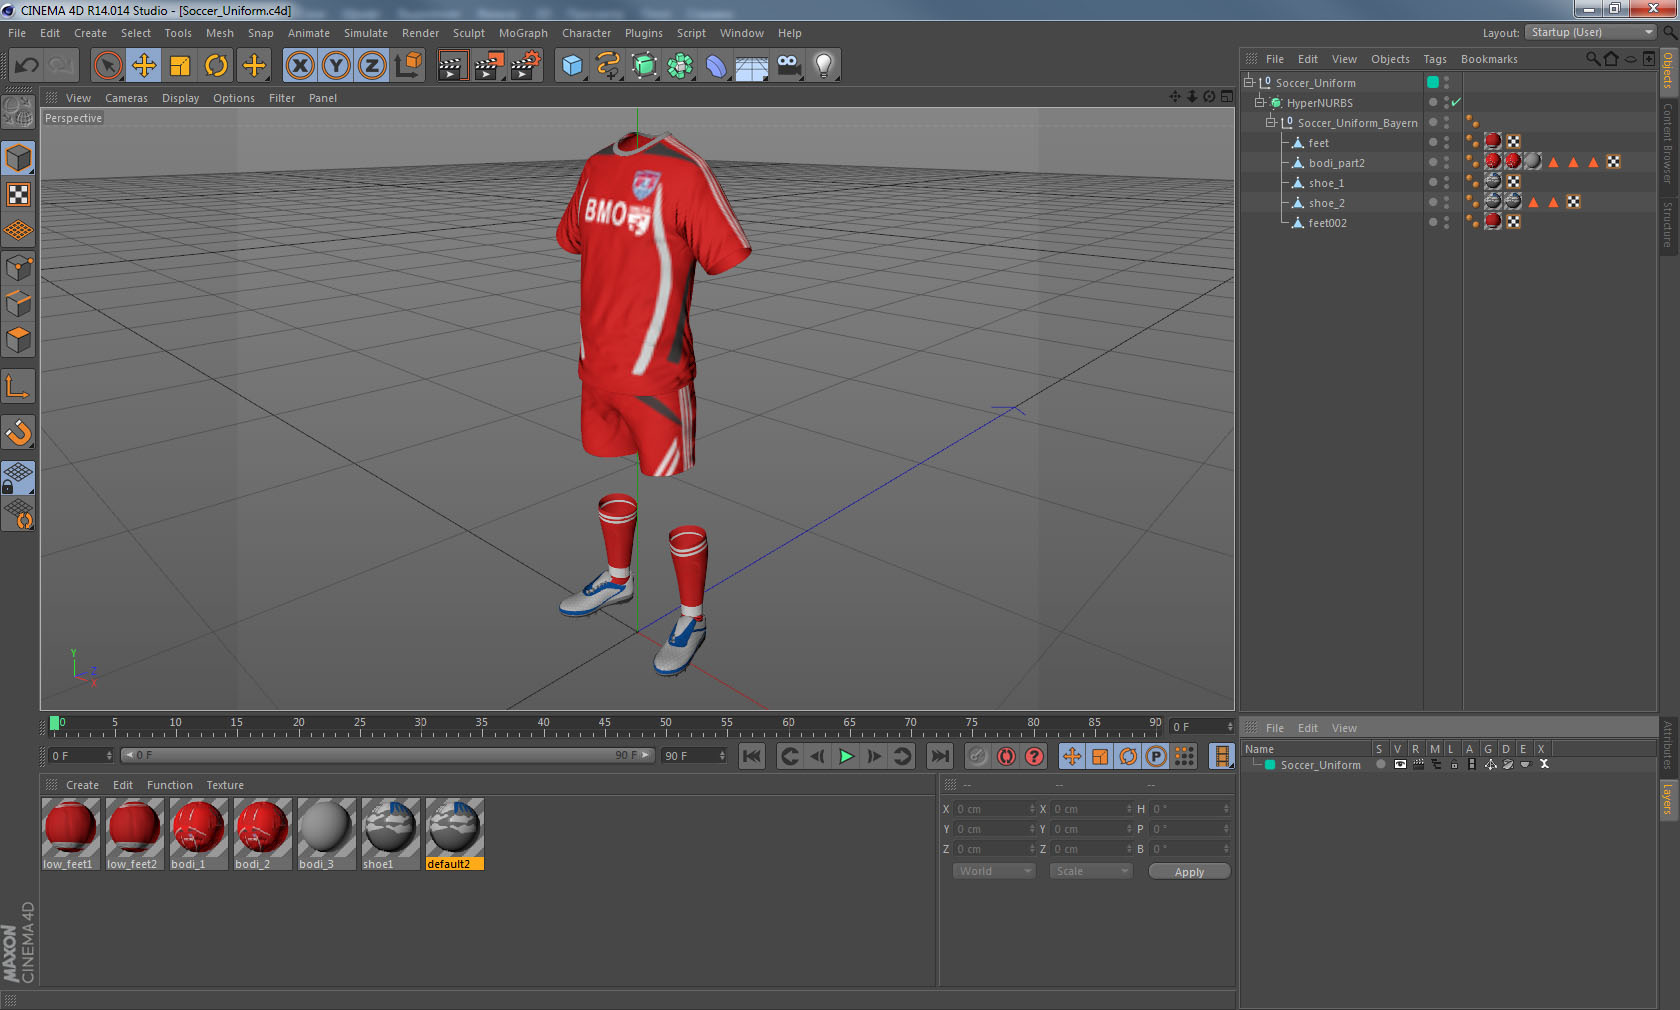Viewport: 1680px width, 1010px height.
Task: Open the deformer objects icon
Action: (x=717, y=66)
